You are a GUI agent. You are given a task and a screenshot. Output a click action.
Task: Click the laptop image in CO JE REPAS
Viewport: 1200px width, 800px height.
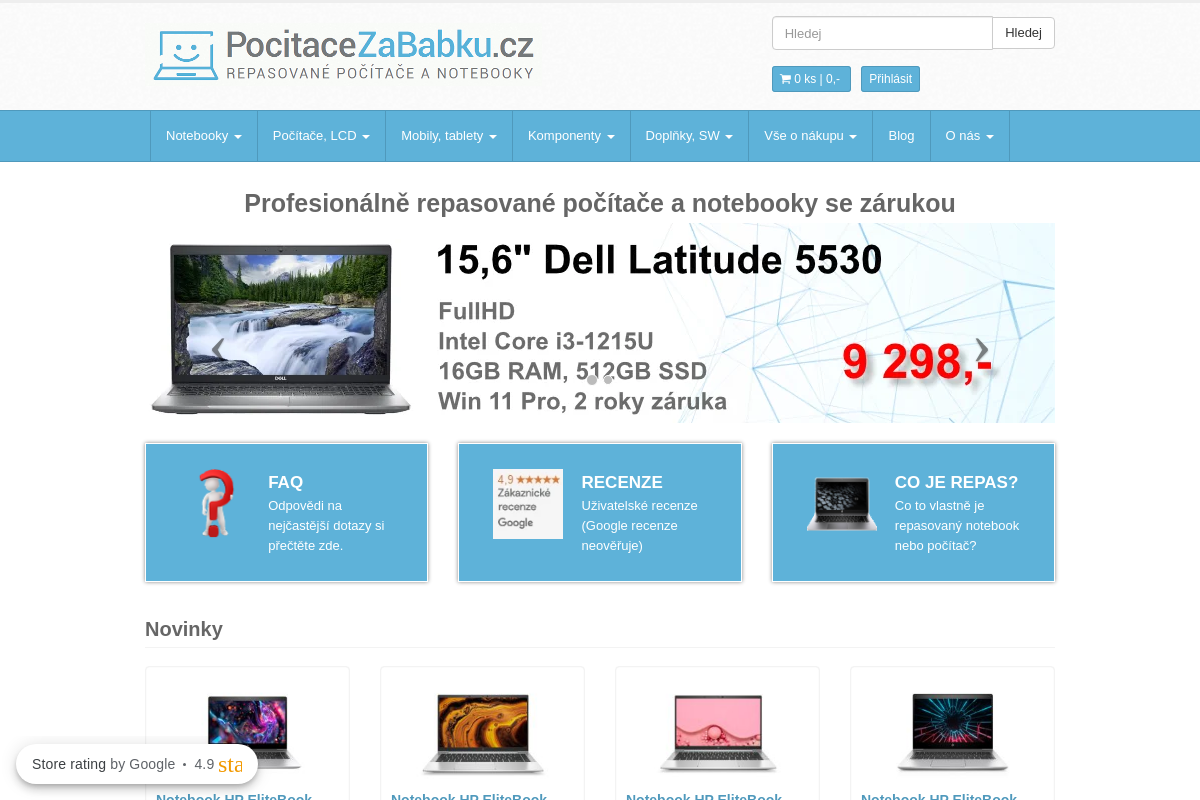click(842, 504)
